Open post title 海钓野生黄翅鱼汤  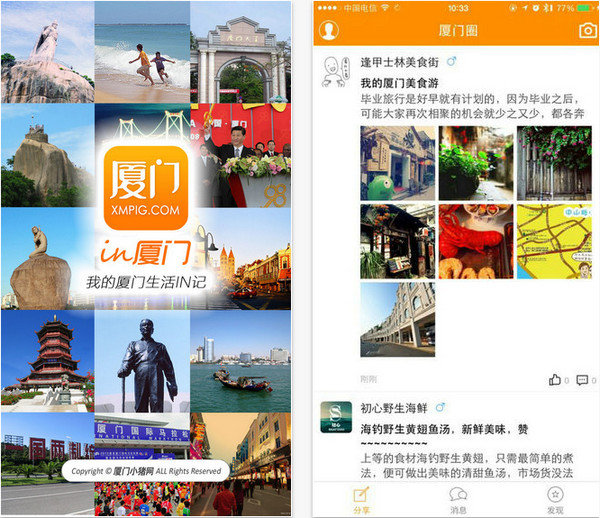point(444,429)
